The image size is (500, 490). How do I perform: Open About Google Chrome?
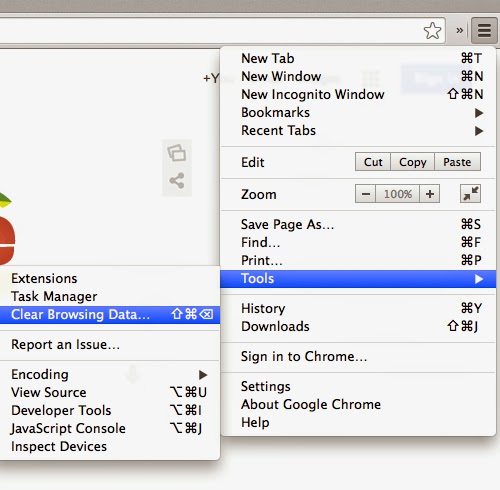click(358, 405)
